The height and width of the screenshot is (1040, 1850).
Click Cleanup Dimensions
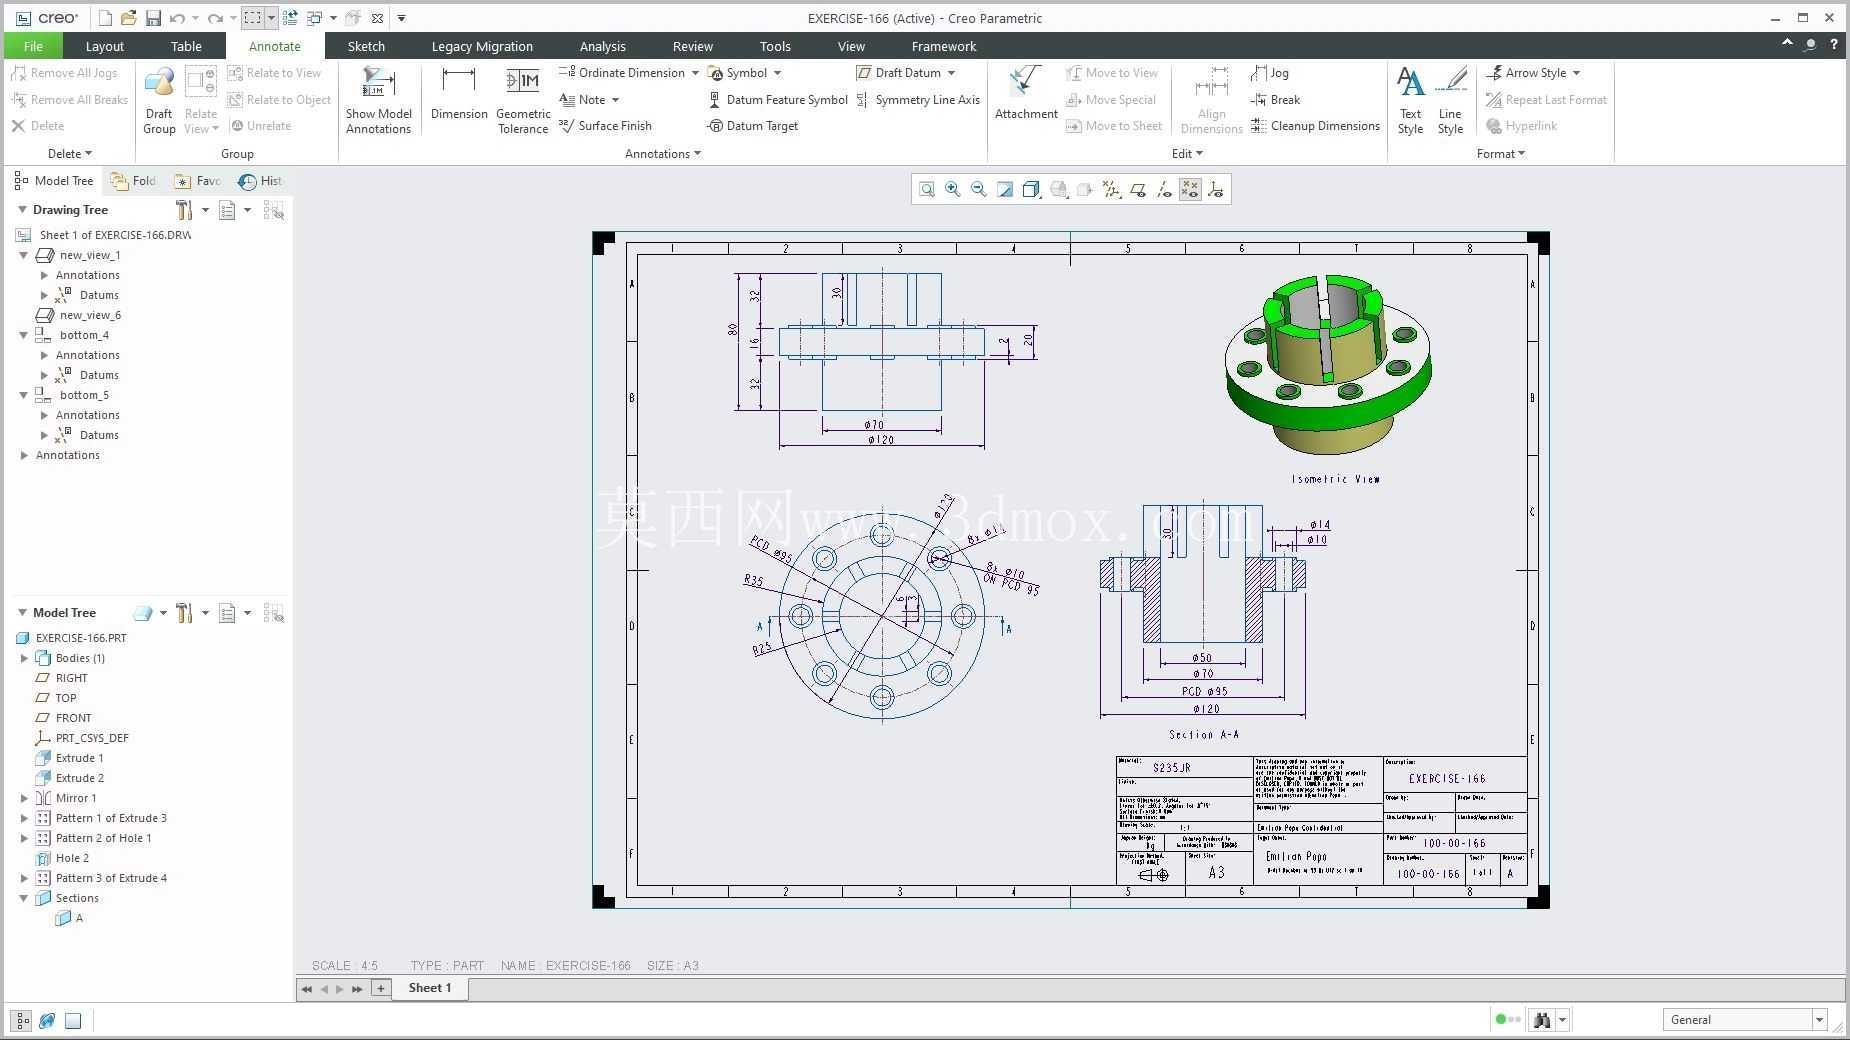(1315, 126)
